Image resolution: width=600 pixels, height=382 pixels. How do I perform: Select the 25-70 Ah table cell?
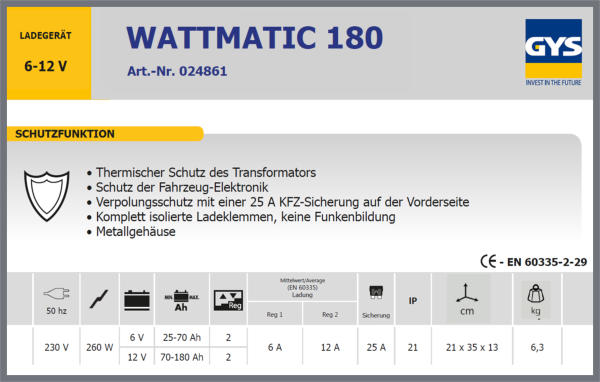click(182, 337)
